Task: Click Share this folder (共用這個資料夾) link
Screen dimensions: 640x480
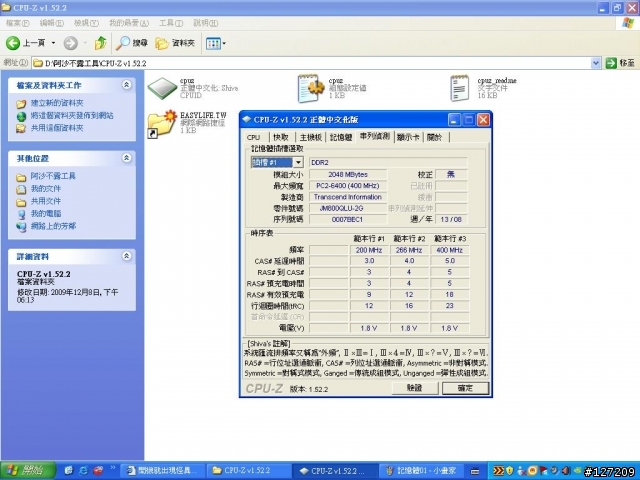Action: tap(57, 128)
